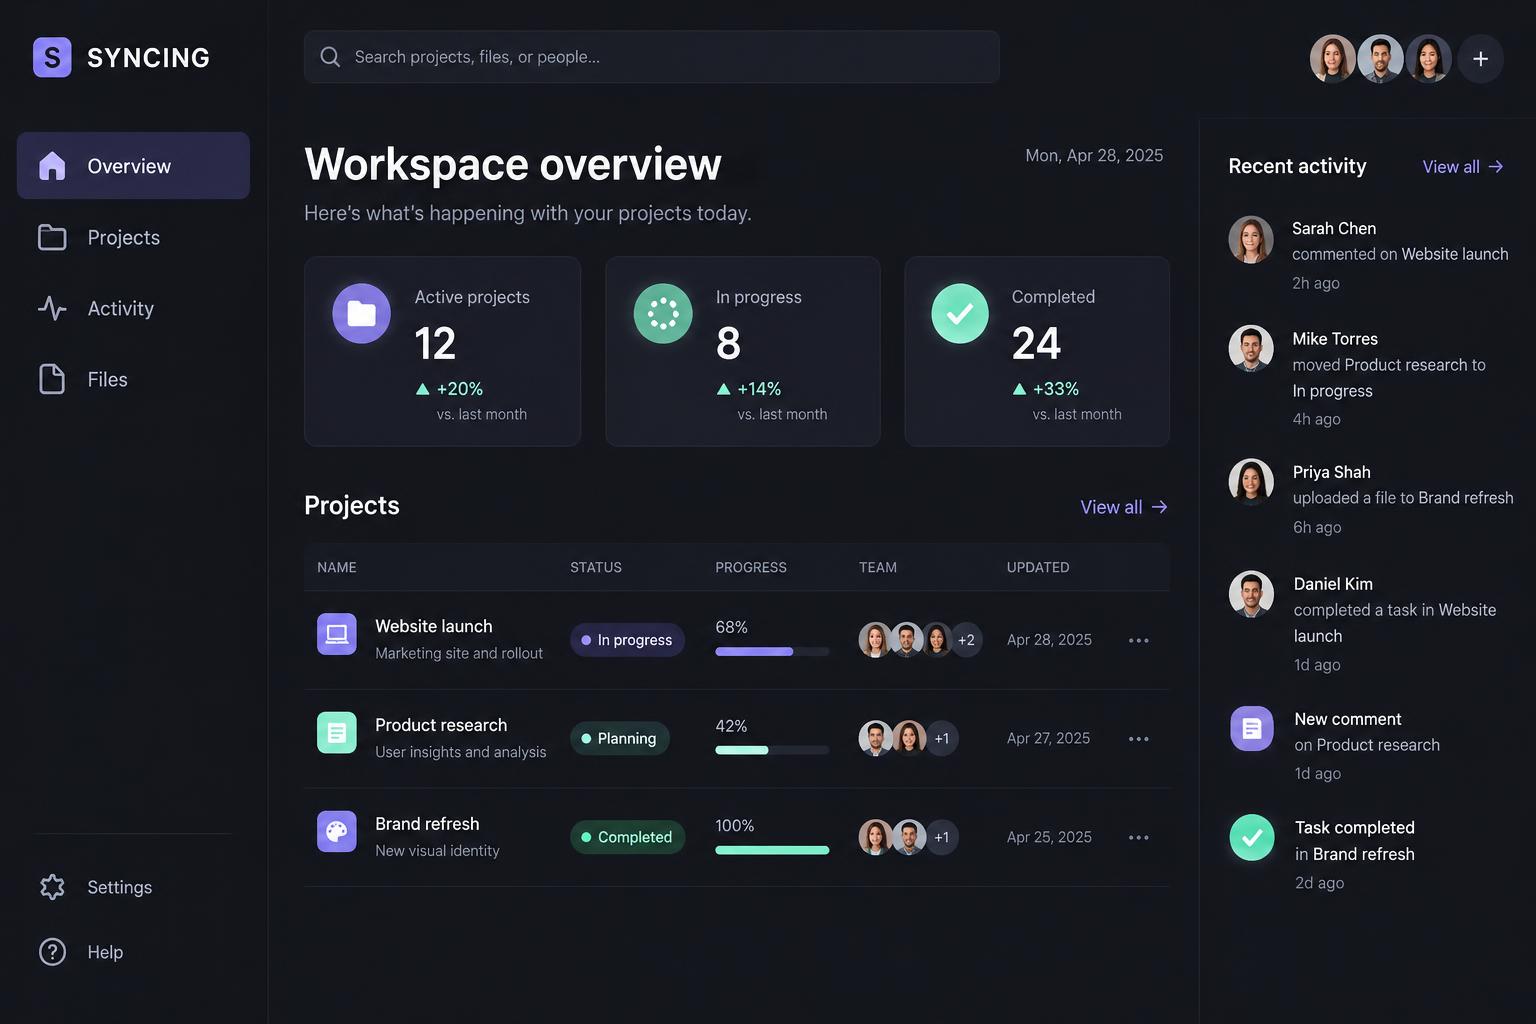Click the New comment activity icon

[1252, 729]
